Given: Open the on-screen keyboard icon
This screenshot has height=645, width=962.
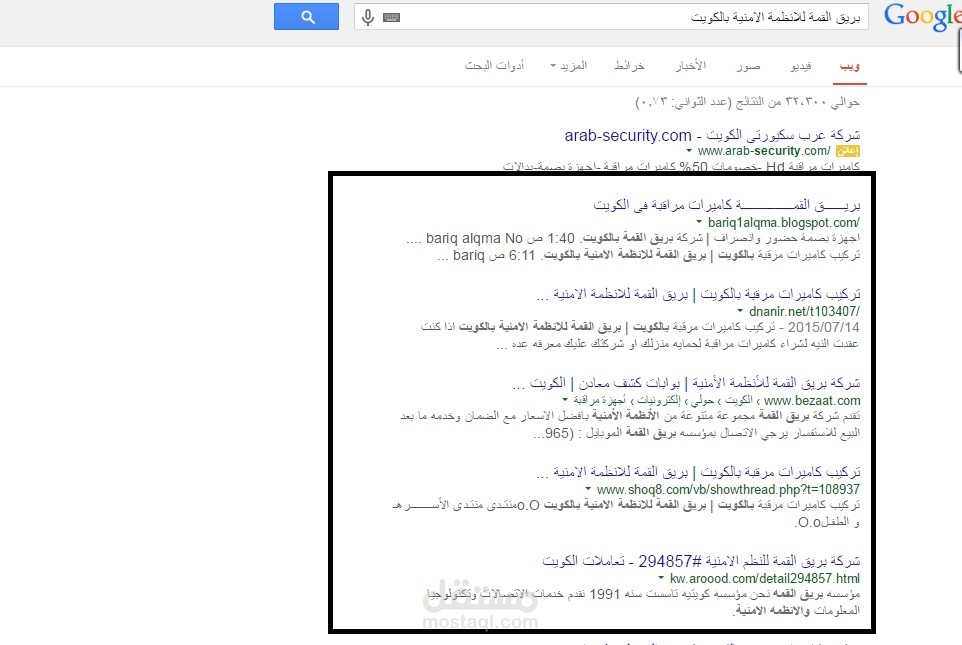Looking at the screenshot, I should [391, 17].
